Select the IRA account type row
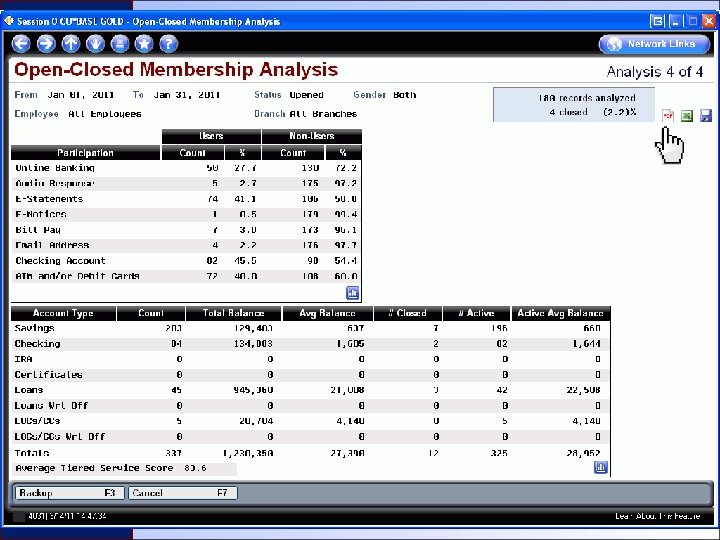 (311, 359)
